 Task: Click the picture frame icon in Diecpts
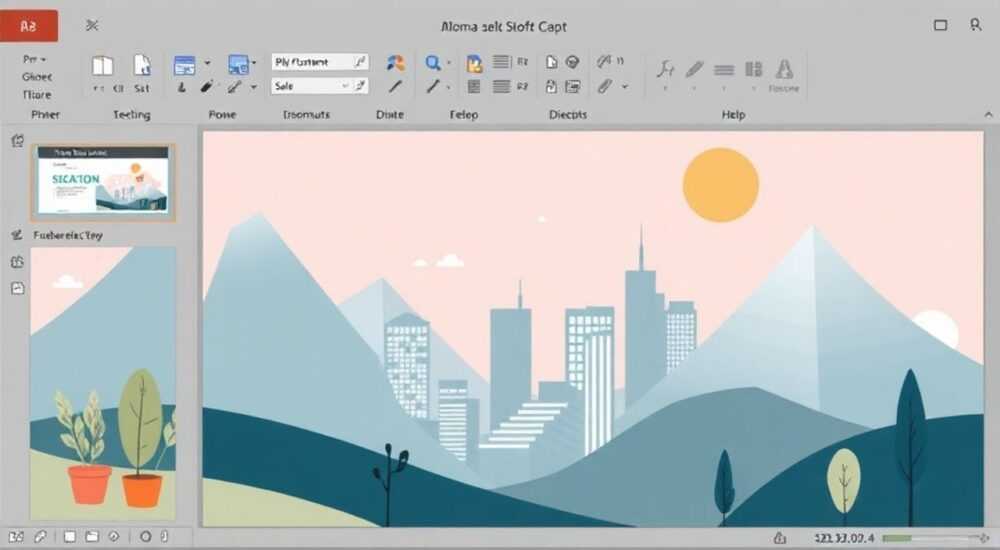(x=573, y=86)
